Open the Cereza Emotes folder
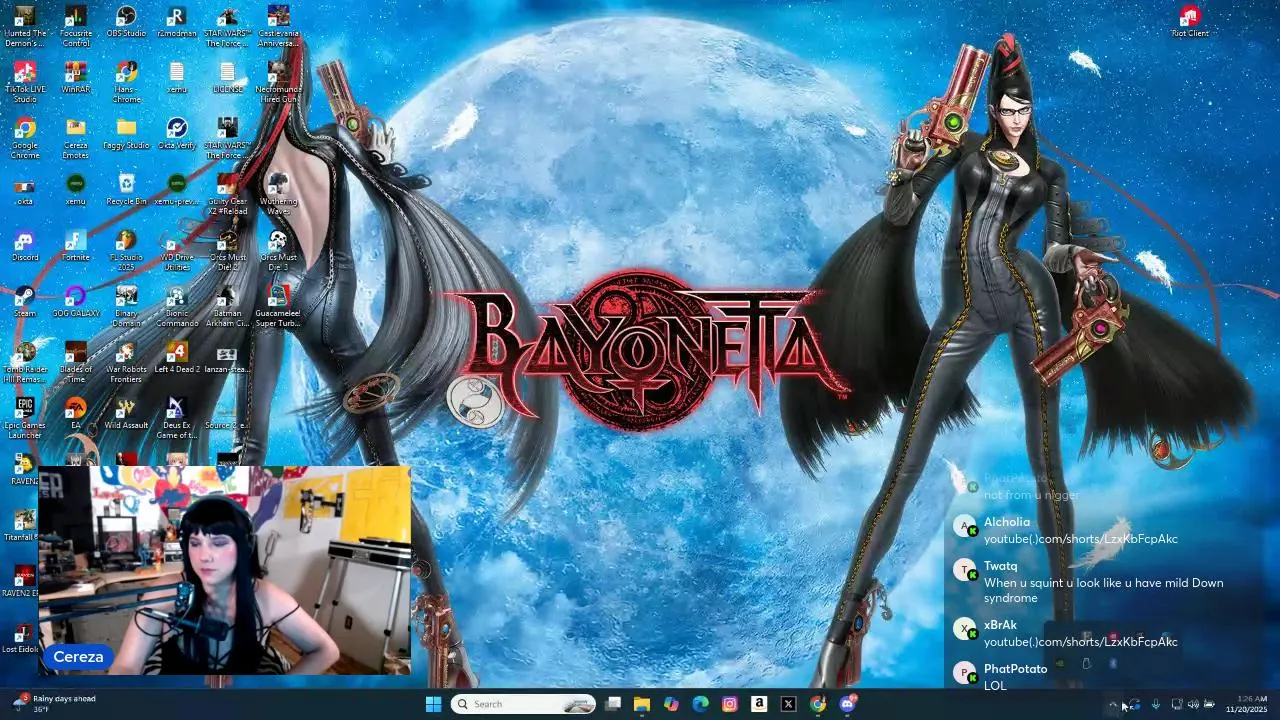1280x720 pixels. pyautogui.click(x=76, y=138)
